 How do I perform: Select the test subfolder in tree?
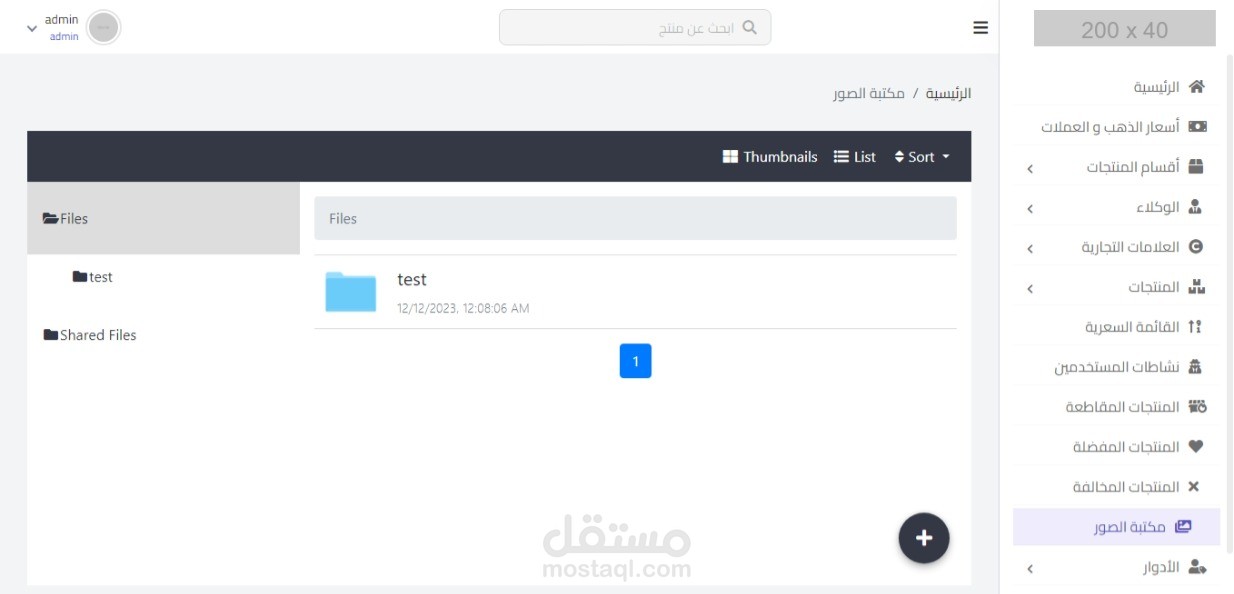pos(92,277)
